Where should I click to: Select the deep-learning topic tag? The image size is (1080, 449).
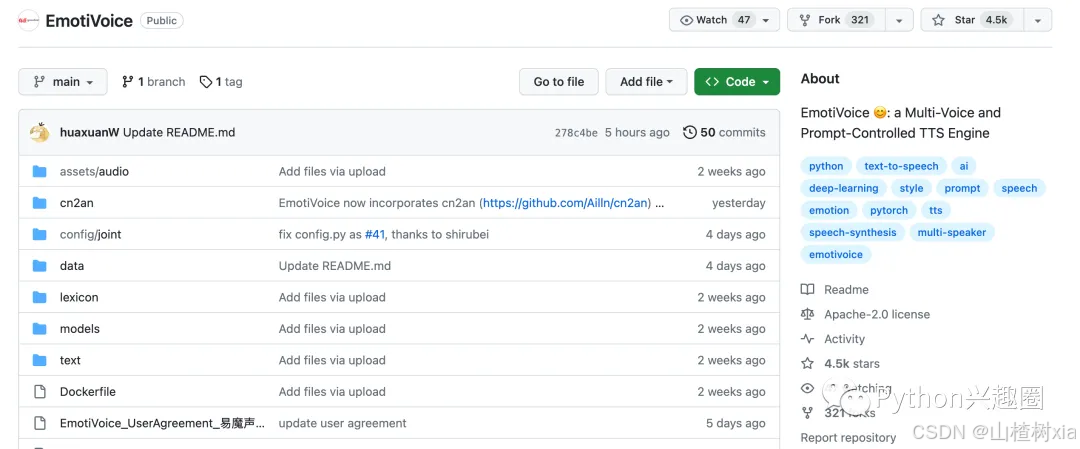[x=844, y=188]
